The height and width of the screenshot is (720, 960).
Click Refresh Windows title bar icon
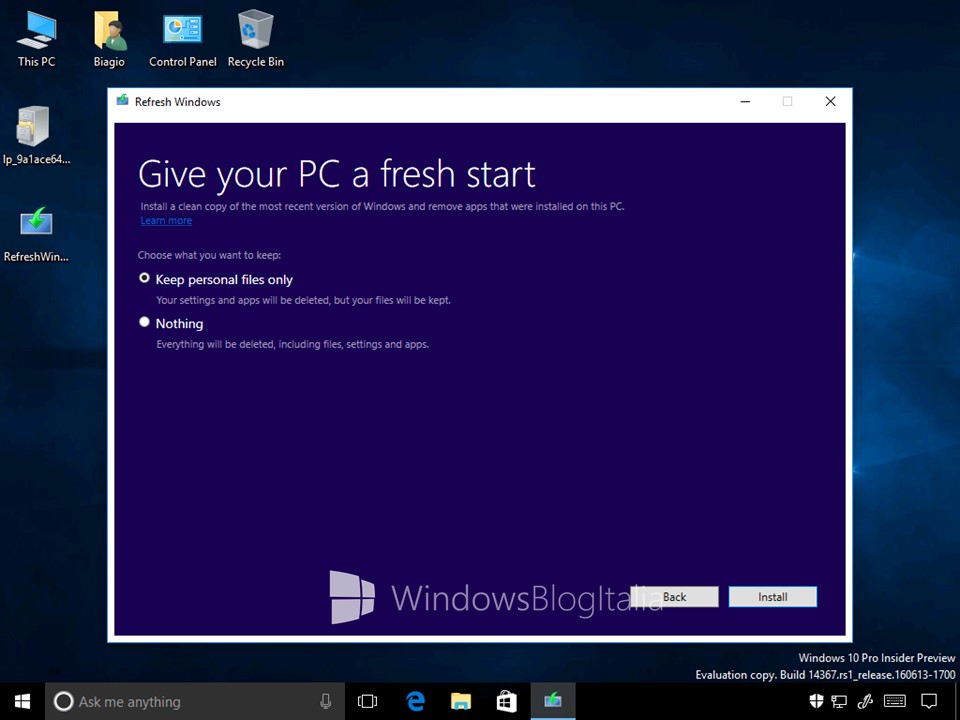122,100
